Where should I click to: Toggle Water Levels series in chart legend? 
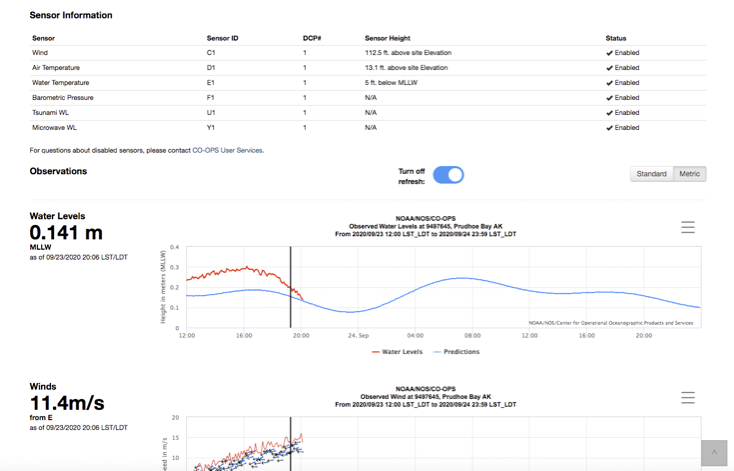397,352
